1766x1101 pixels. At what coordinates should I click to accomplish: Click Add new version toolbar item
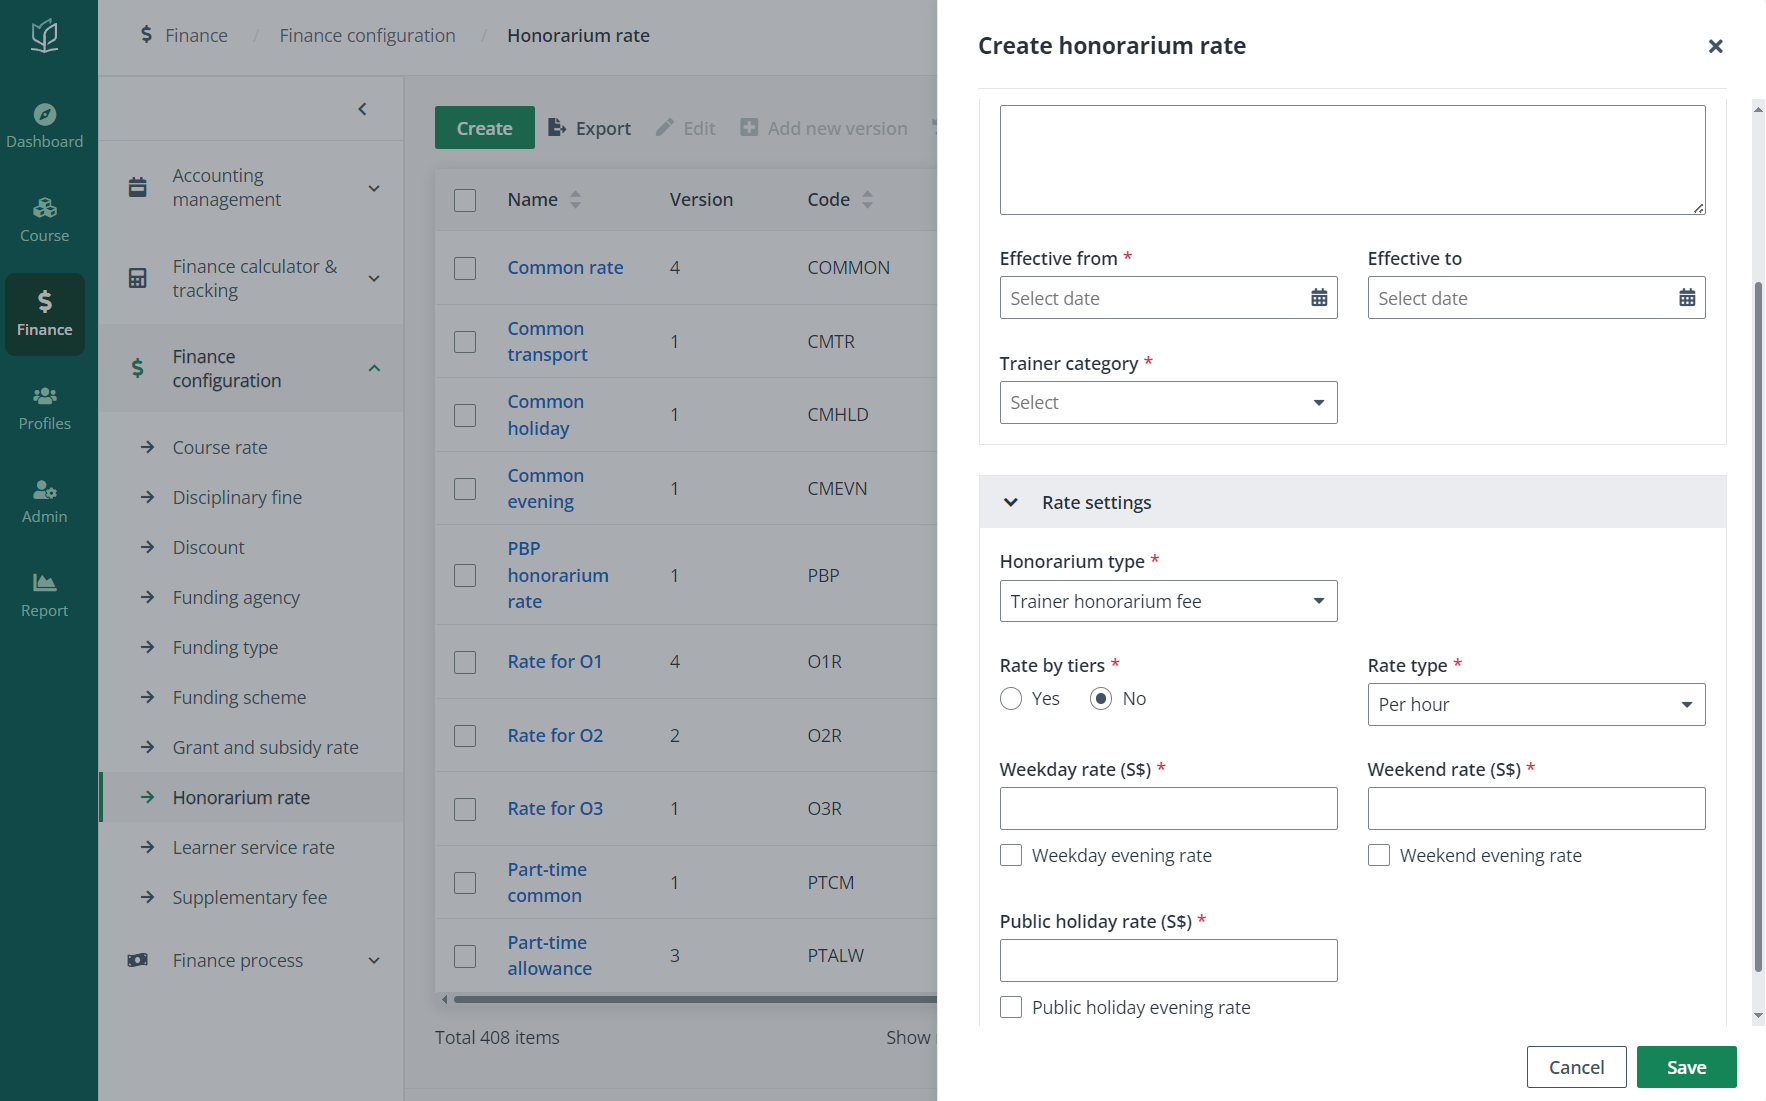click(x=824, y=128)
